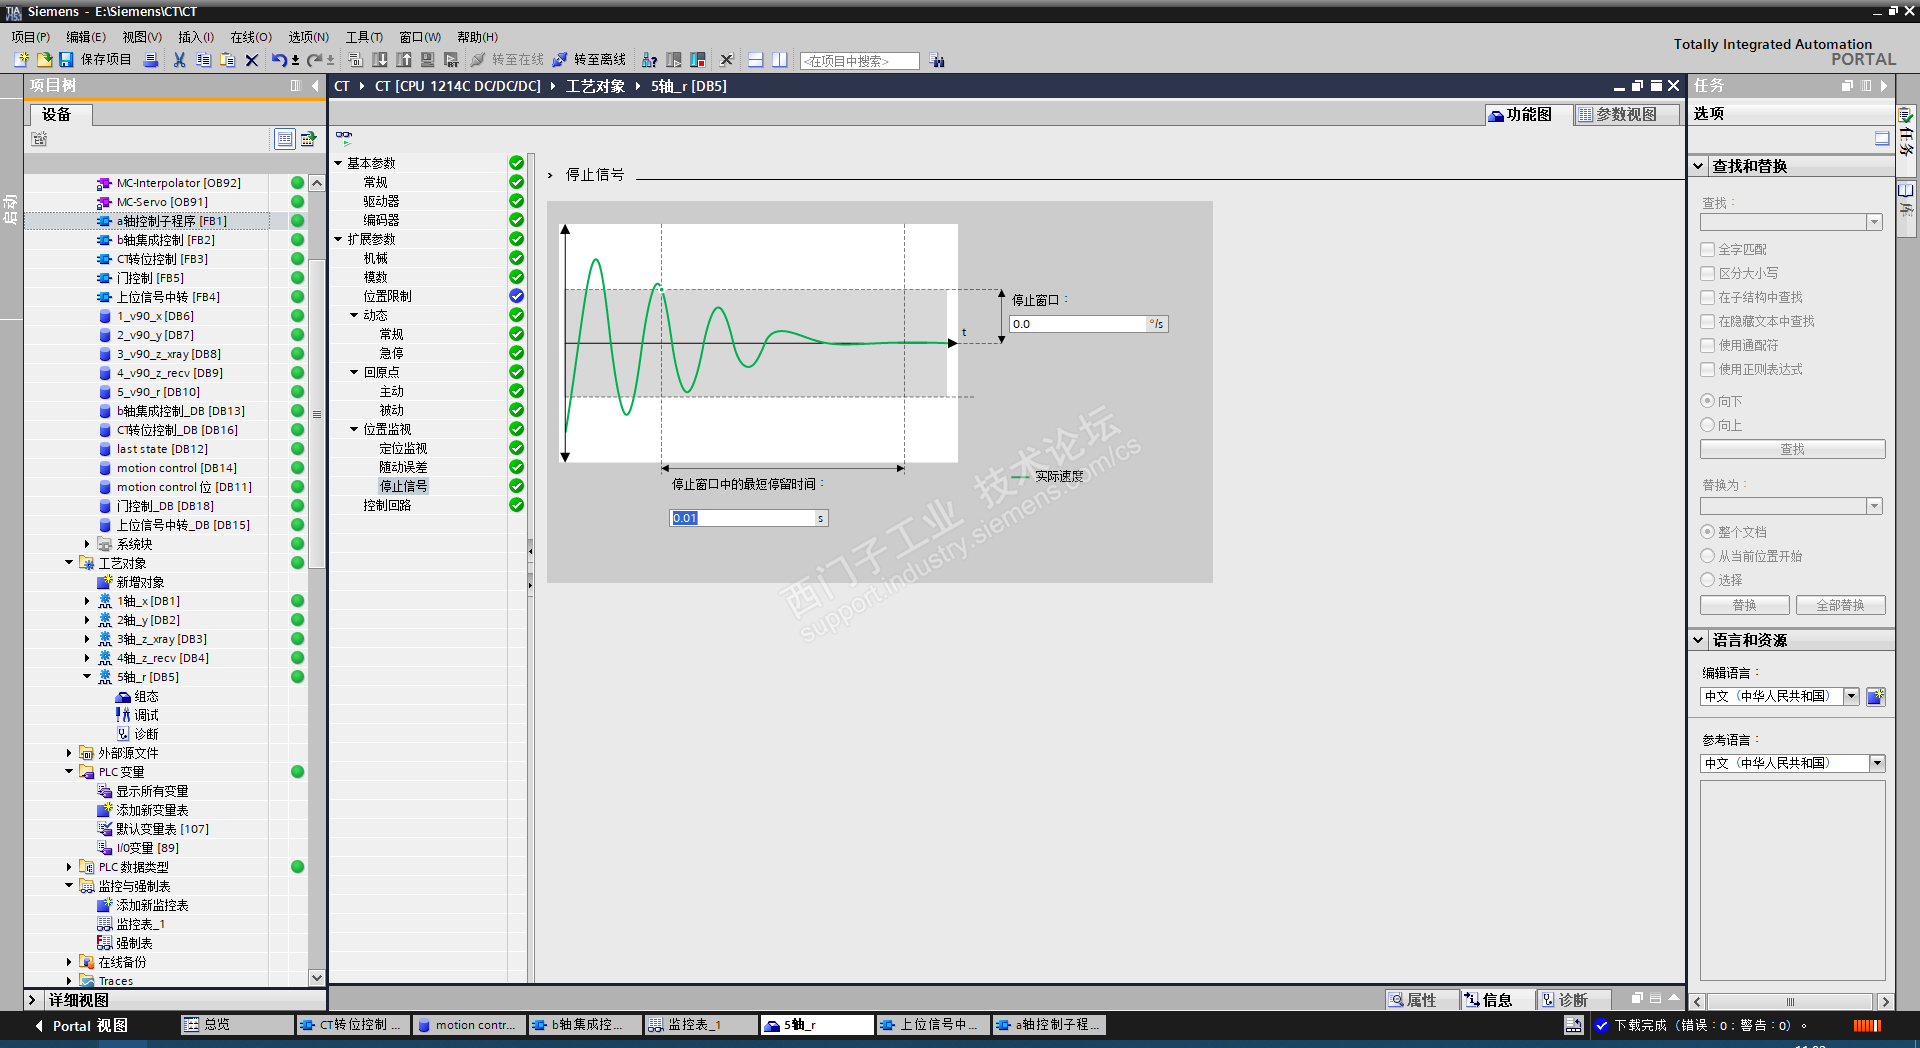The height and width of the screenshot is (1048, 1920).
Task: Enable the 区分大小写 checkbox
Action: click(1708, 273)
